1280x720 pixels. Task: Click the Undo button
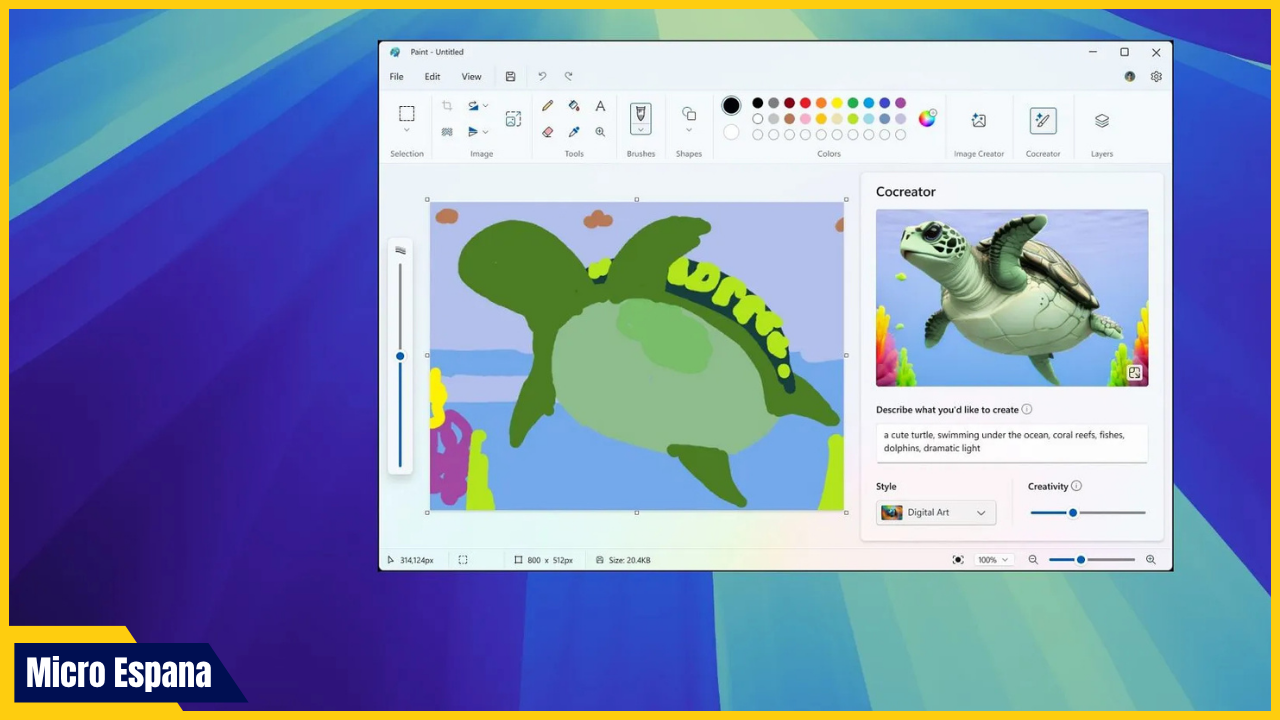[x=542, y=77]
